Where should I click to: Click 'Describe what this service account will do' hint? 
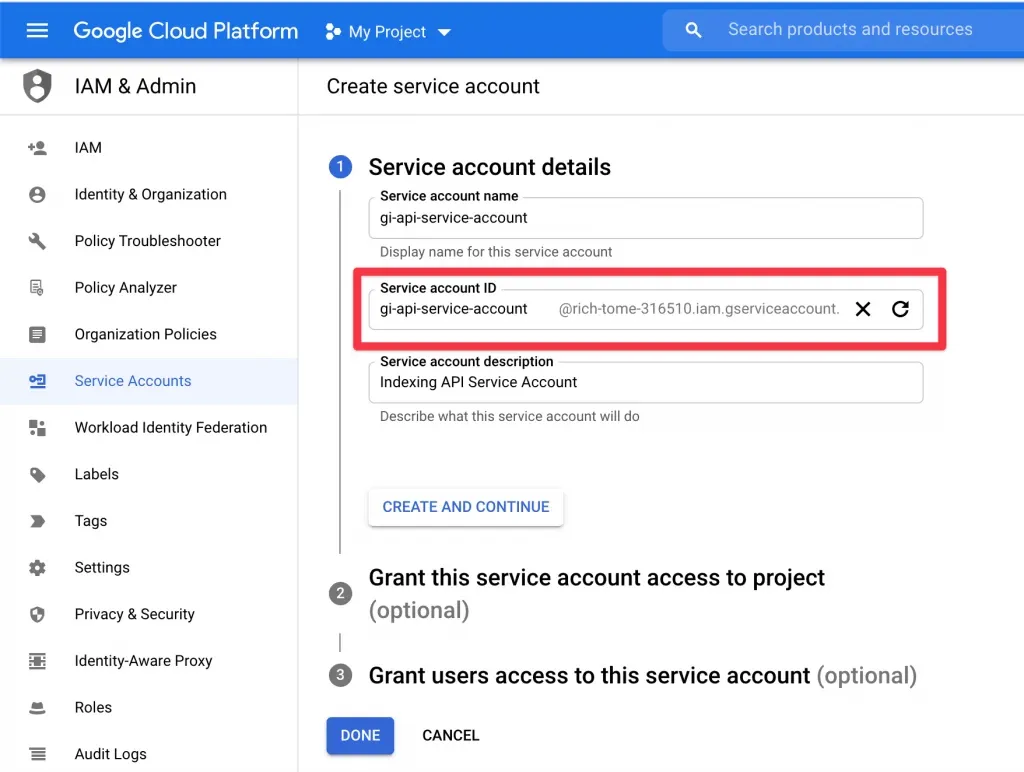[x=509, y=417]
